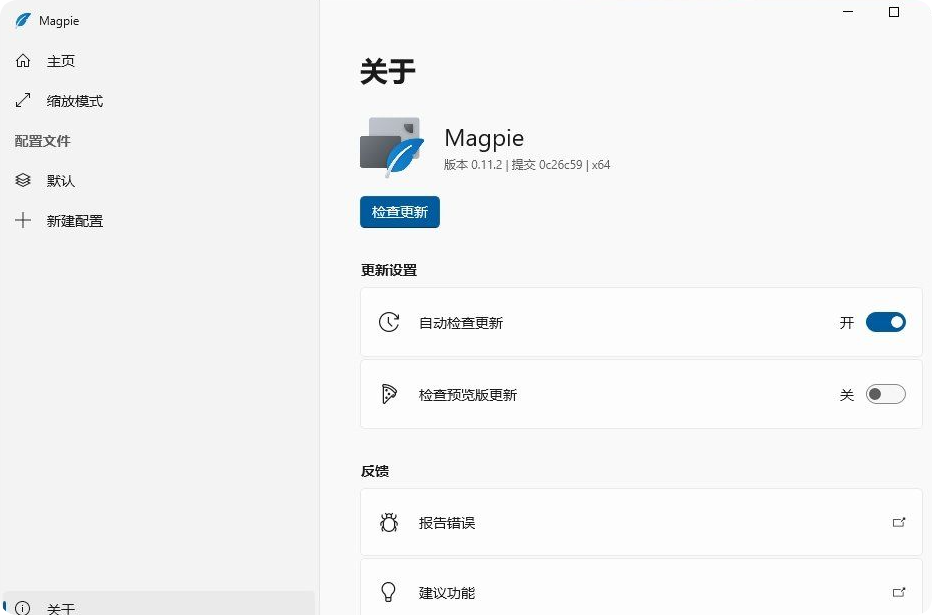The height and width of the screenshot is (615, 932).
Task: Turn off the 自动检查更新 switch
Action: pos(886,322)
